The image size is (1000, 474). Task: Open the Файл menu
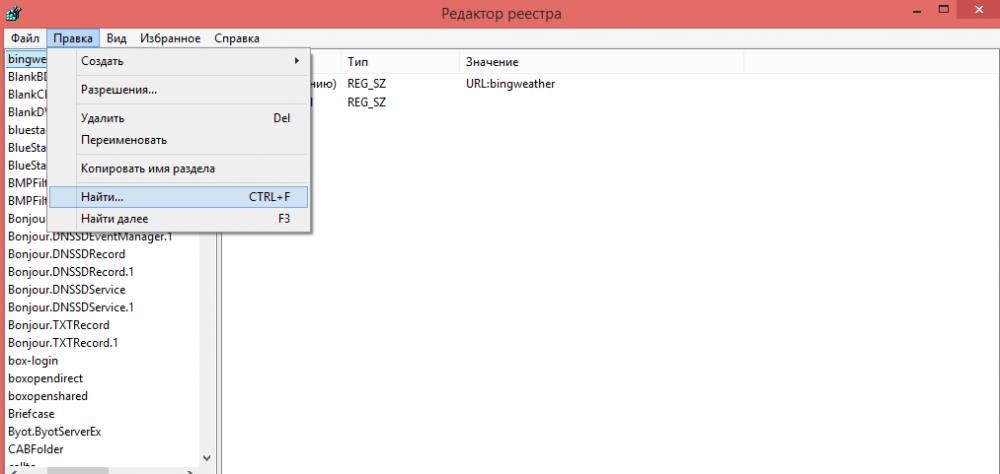(25, 38)
